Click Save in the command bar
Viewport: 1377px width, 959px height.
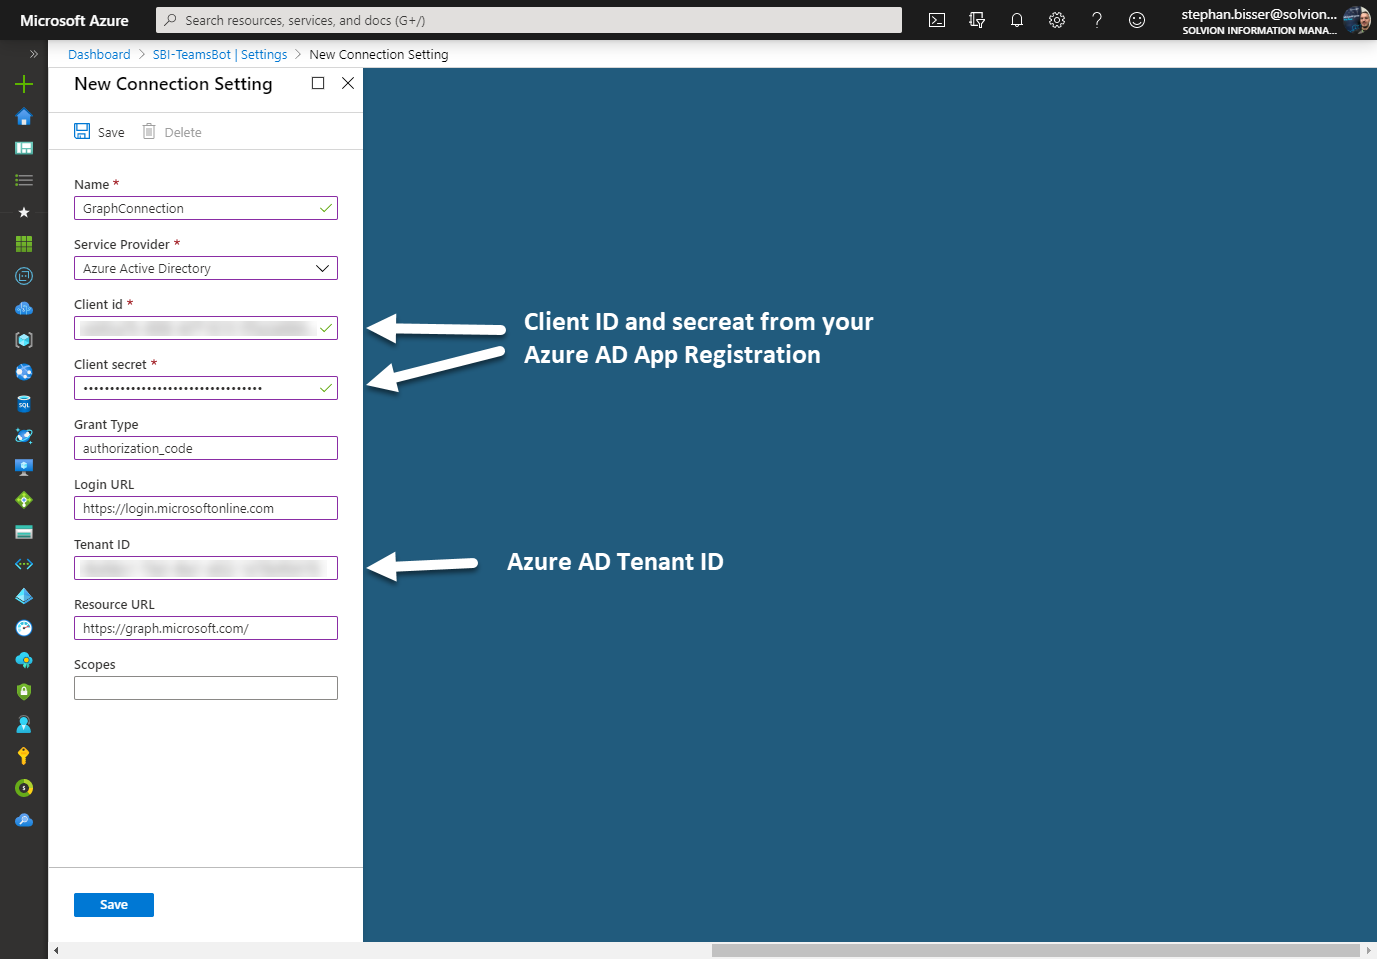99,132
